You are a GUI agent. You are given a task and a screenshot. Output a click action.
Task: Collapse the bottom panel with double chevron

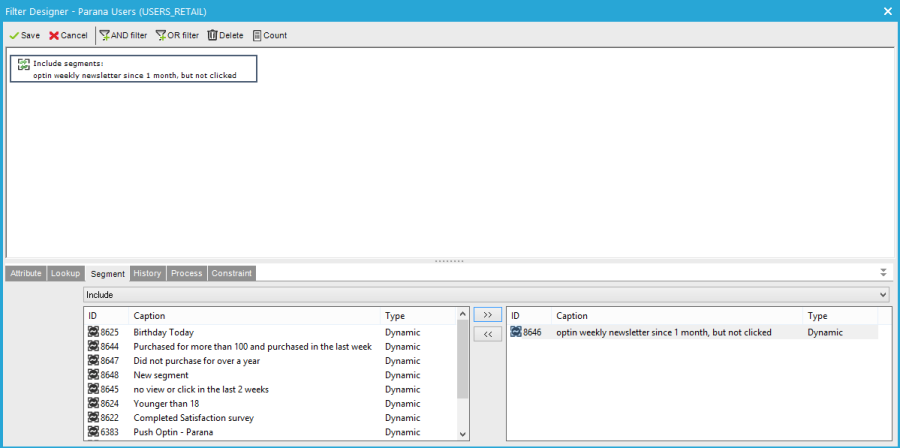click(x=883, y=272)
